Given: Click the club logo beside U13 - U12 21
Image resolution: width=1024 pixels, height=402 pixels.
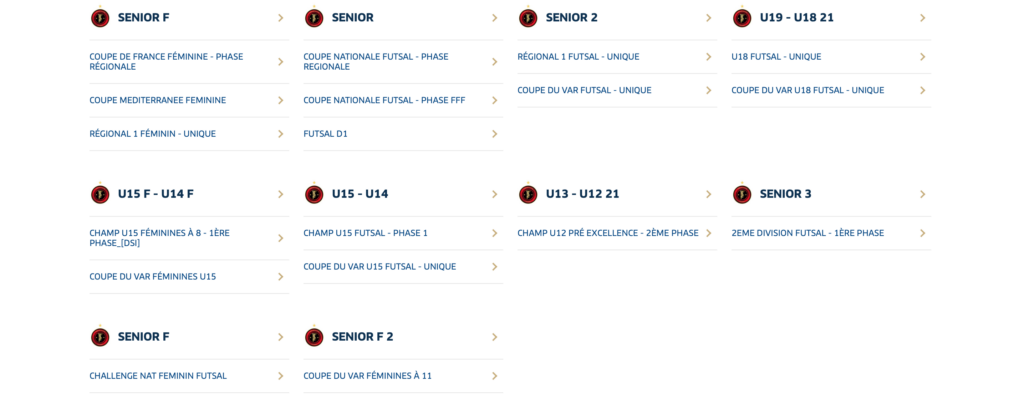Looking at the screenshot, I should (528, 194).
